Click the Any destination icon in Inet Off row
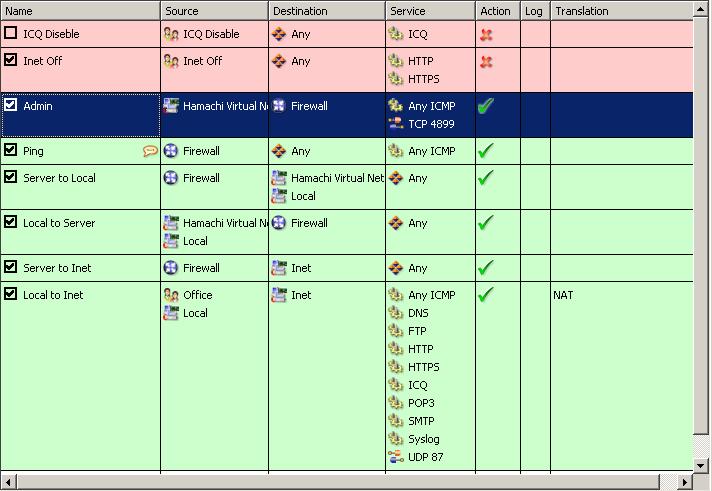712x491 pixels. pos(279,61)
